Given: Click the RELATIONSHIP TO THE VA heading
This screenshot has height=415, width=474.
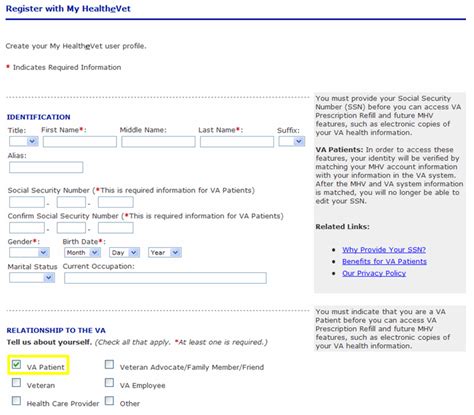Looking at the screenshot, I should point(56,330).
